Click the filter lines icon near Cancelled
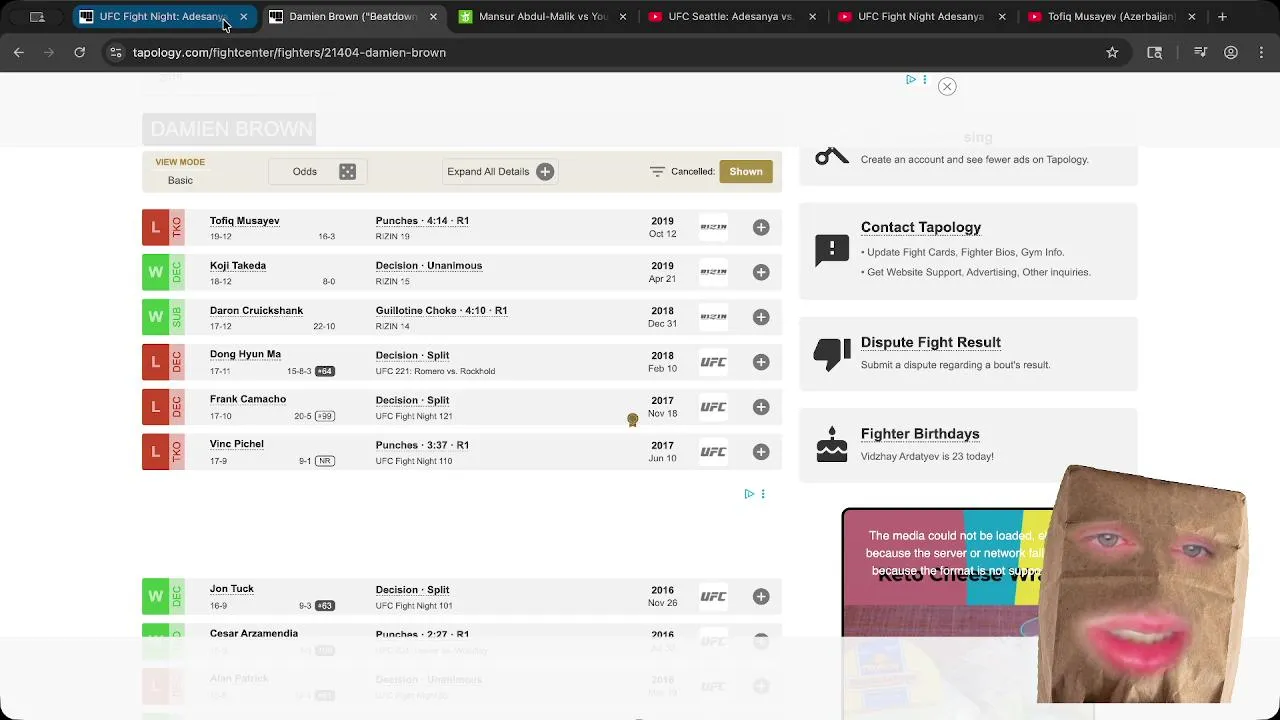 [657, 171]
